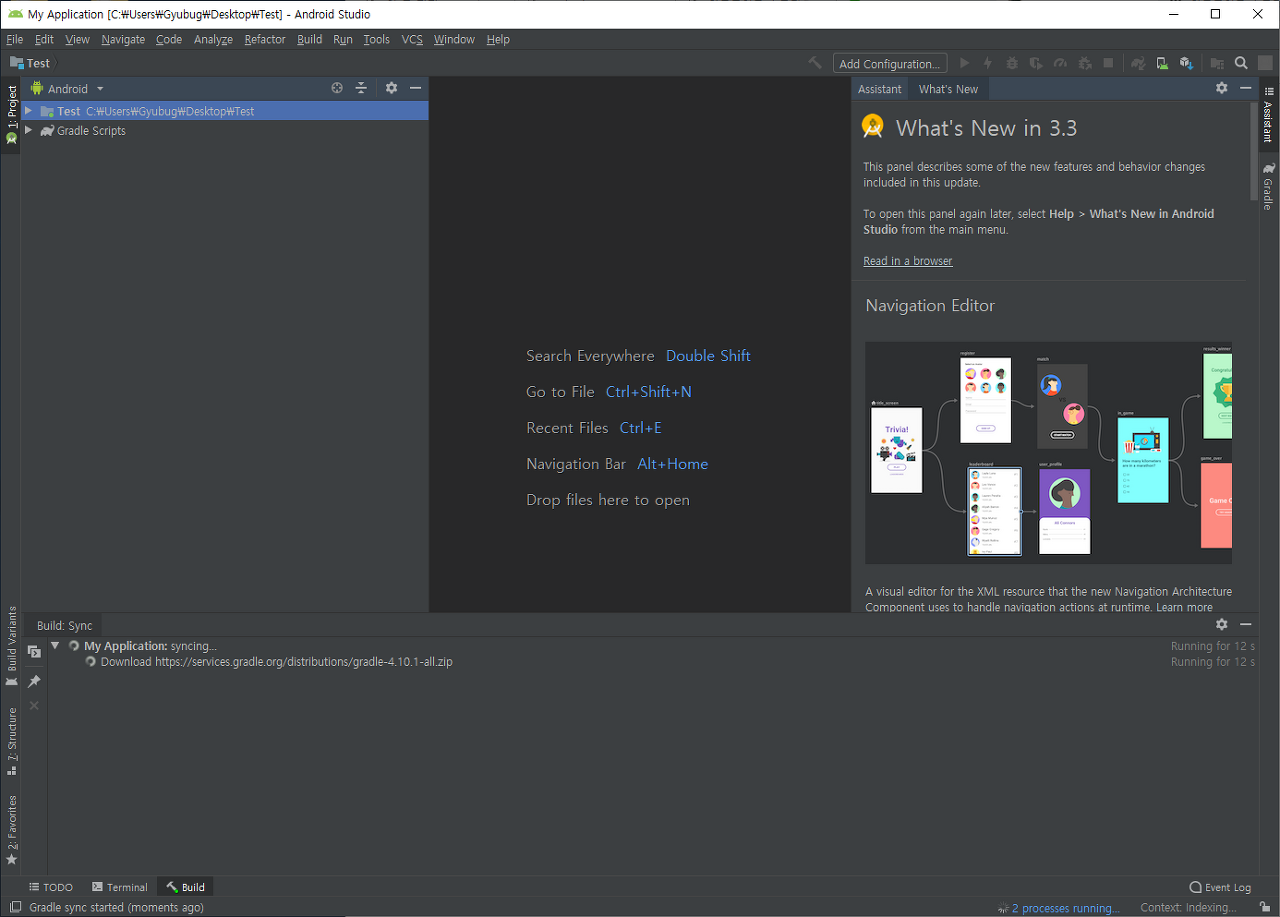The height and width of the screenshot is (917, 1280).
Task: Open the Add Configuration selector
Action: (890, 63)
